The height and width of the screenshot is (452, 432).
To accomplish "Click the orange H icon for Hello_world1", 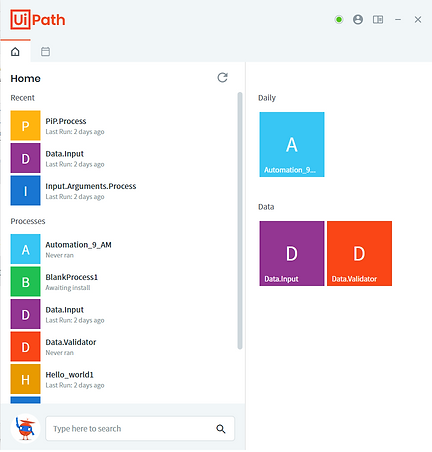I will coord(25,379).
